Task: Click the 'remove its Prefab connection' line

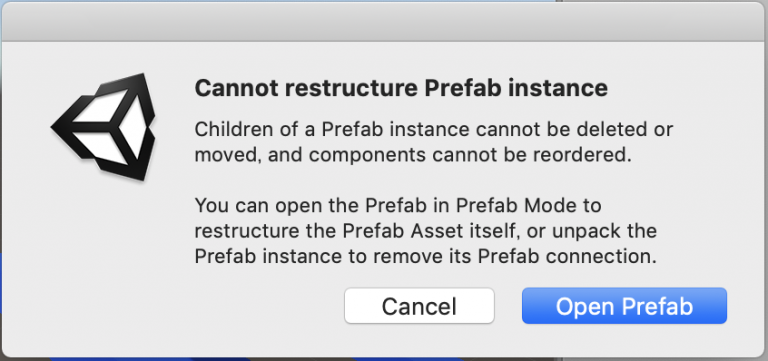Action: 425,256
